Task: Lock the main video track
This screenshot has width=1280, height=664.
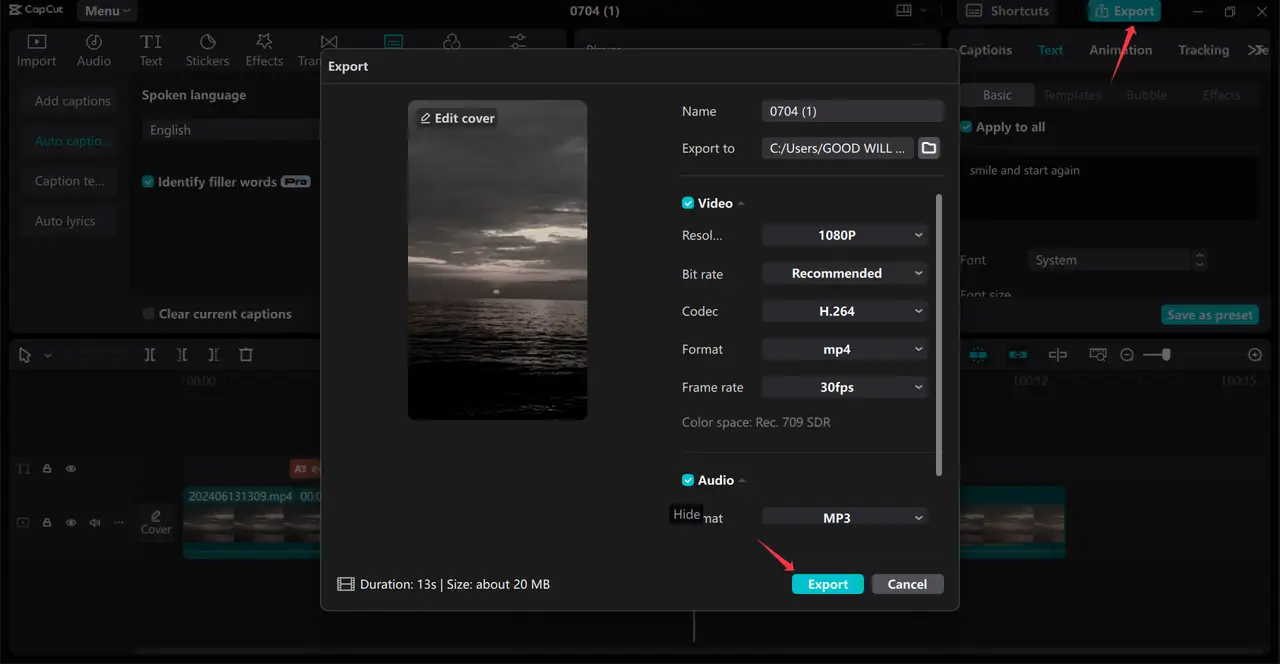Action: (47, 522)
